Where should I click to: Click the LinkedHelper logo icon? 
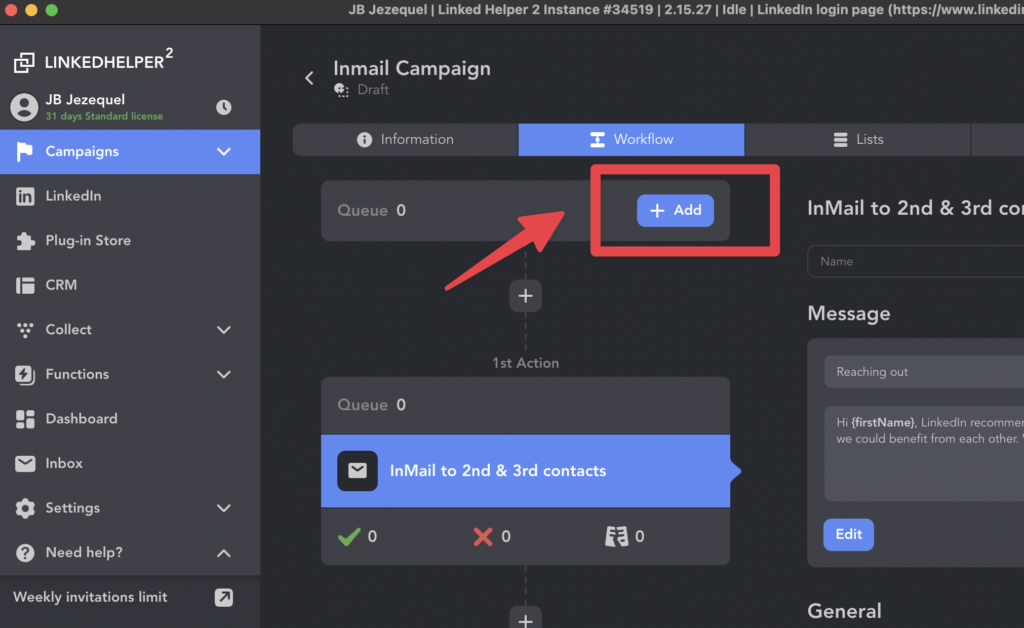click(24, 62)
